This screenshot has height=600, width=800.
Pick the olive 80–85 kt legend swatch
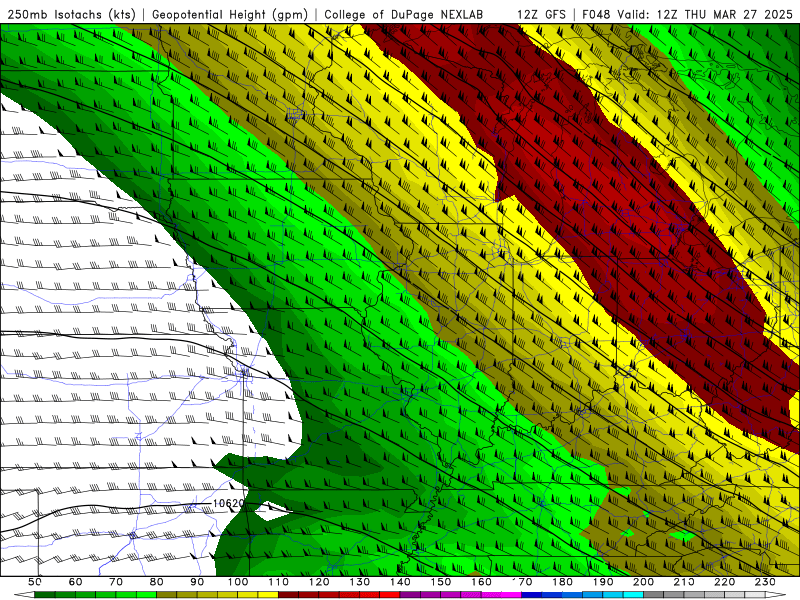pyautogui.click(x=167, y=595)
